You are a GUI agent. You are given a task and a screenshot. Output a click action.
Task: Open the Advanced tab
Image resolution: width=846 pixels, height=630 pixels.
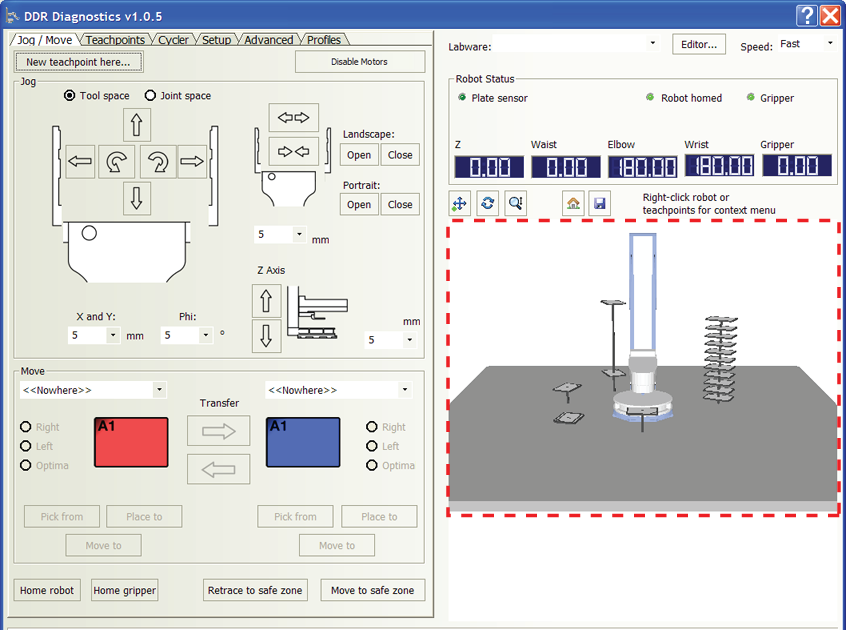coord(269,40)
